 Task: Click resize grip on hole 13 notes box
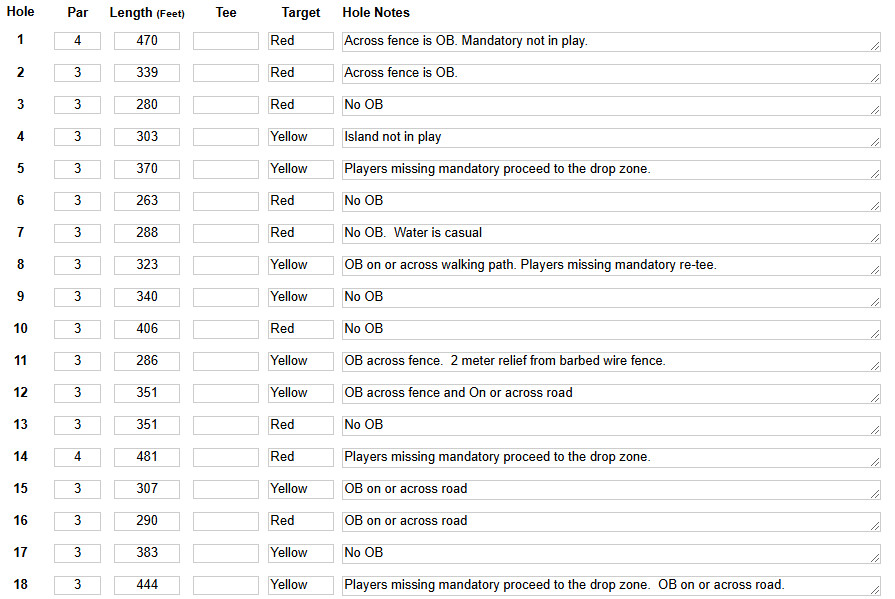(x=875, y=430)
